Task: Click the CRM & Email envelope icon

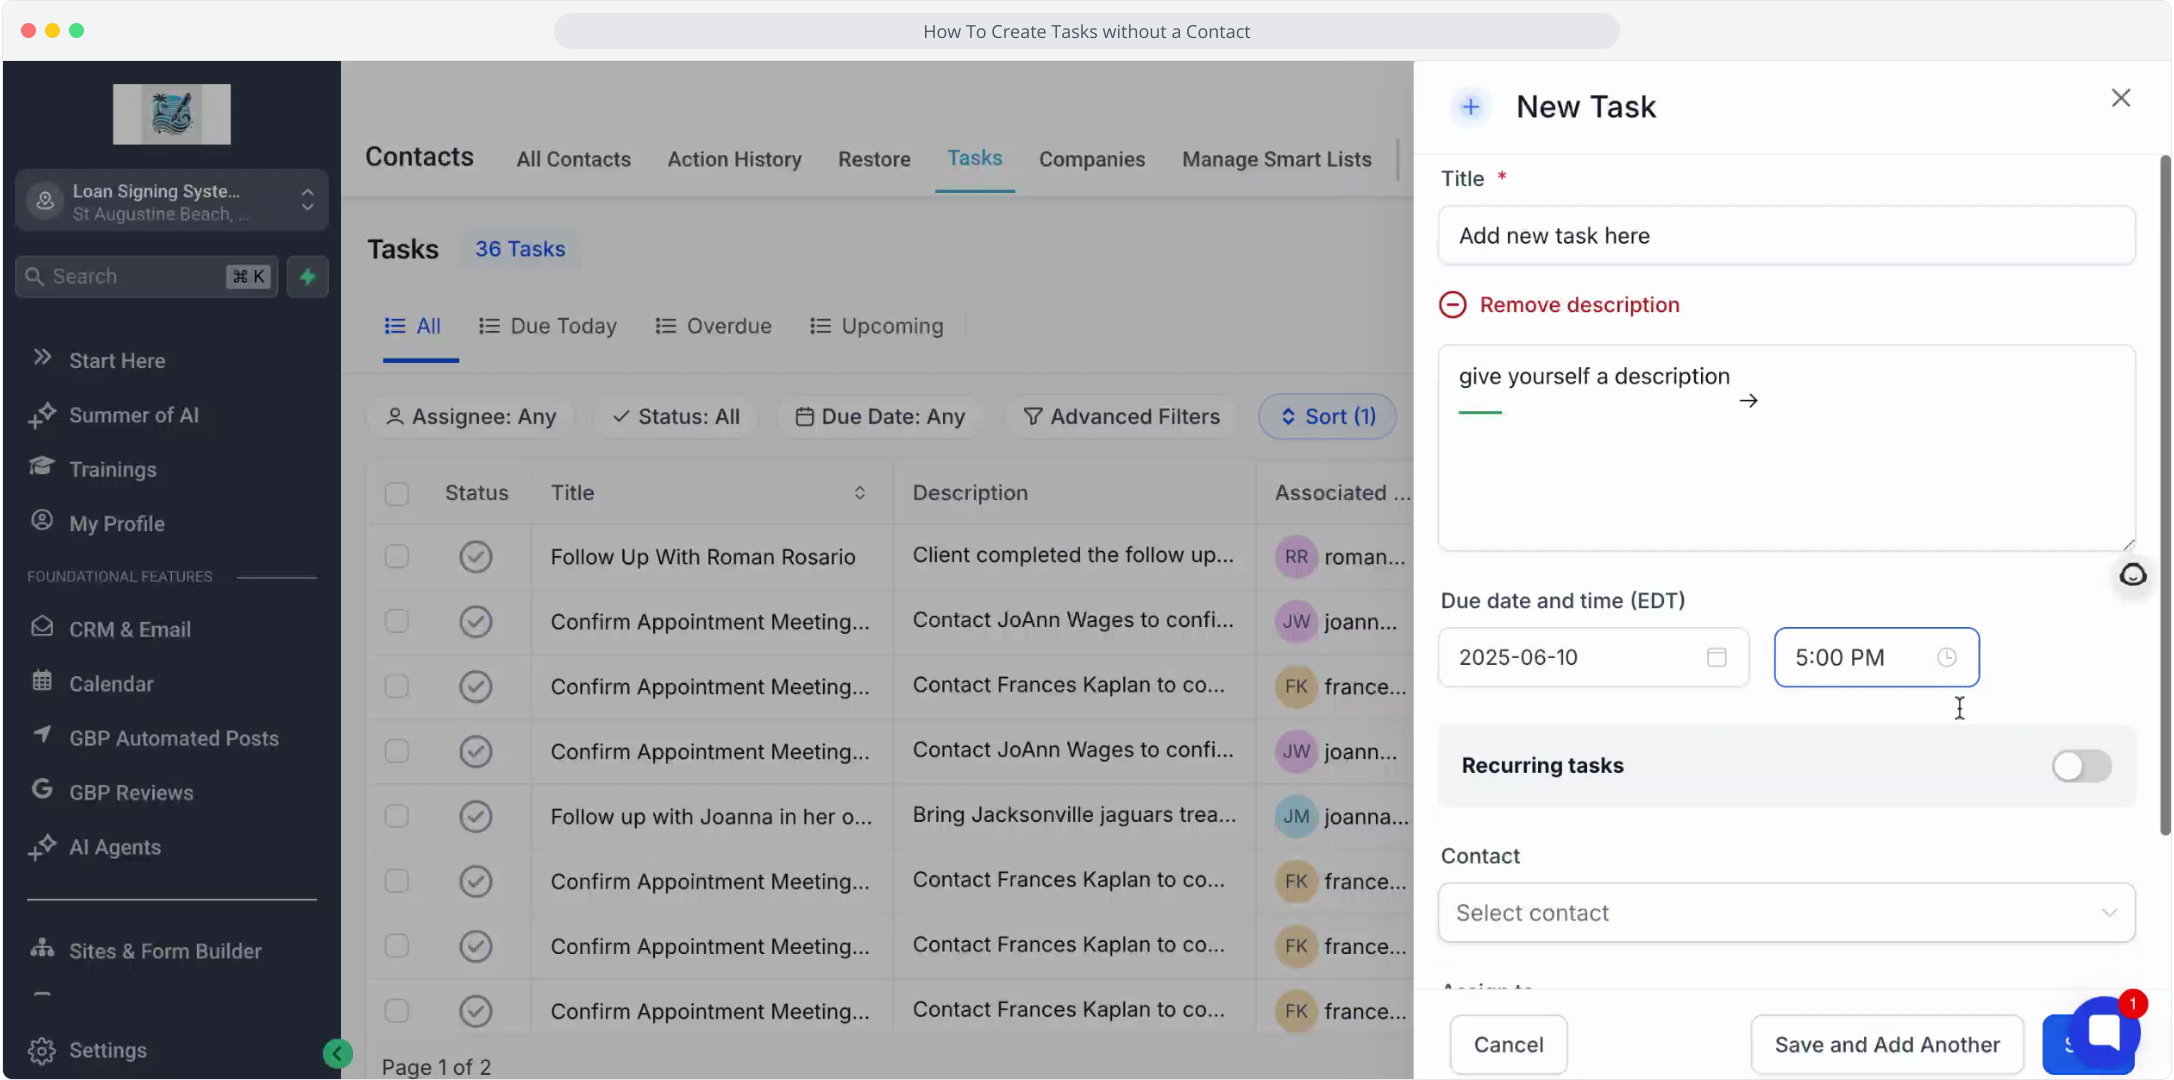Action: [x=42, y=627]
